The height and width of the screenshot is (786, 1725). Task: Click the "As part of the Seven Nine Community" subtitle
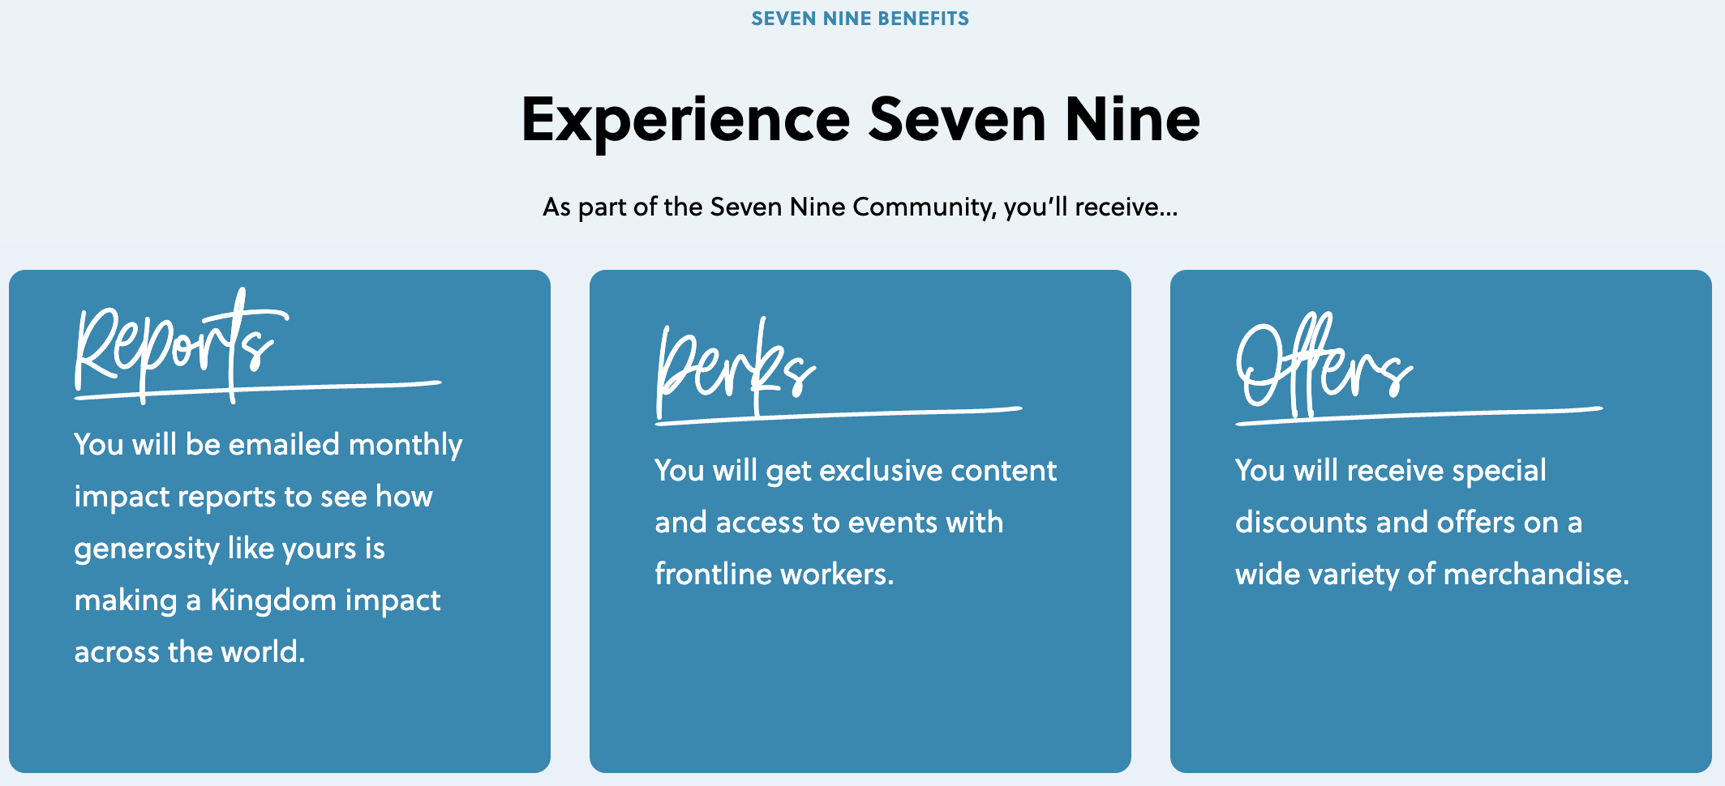point(860,207)
